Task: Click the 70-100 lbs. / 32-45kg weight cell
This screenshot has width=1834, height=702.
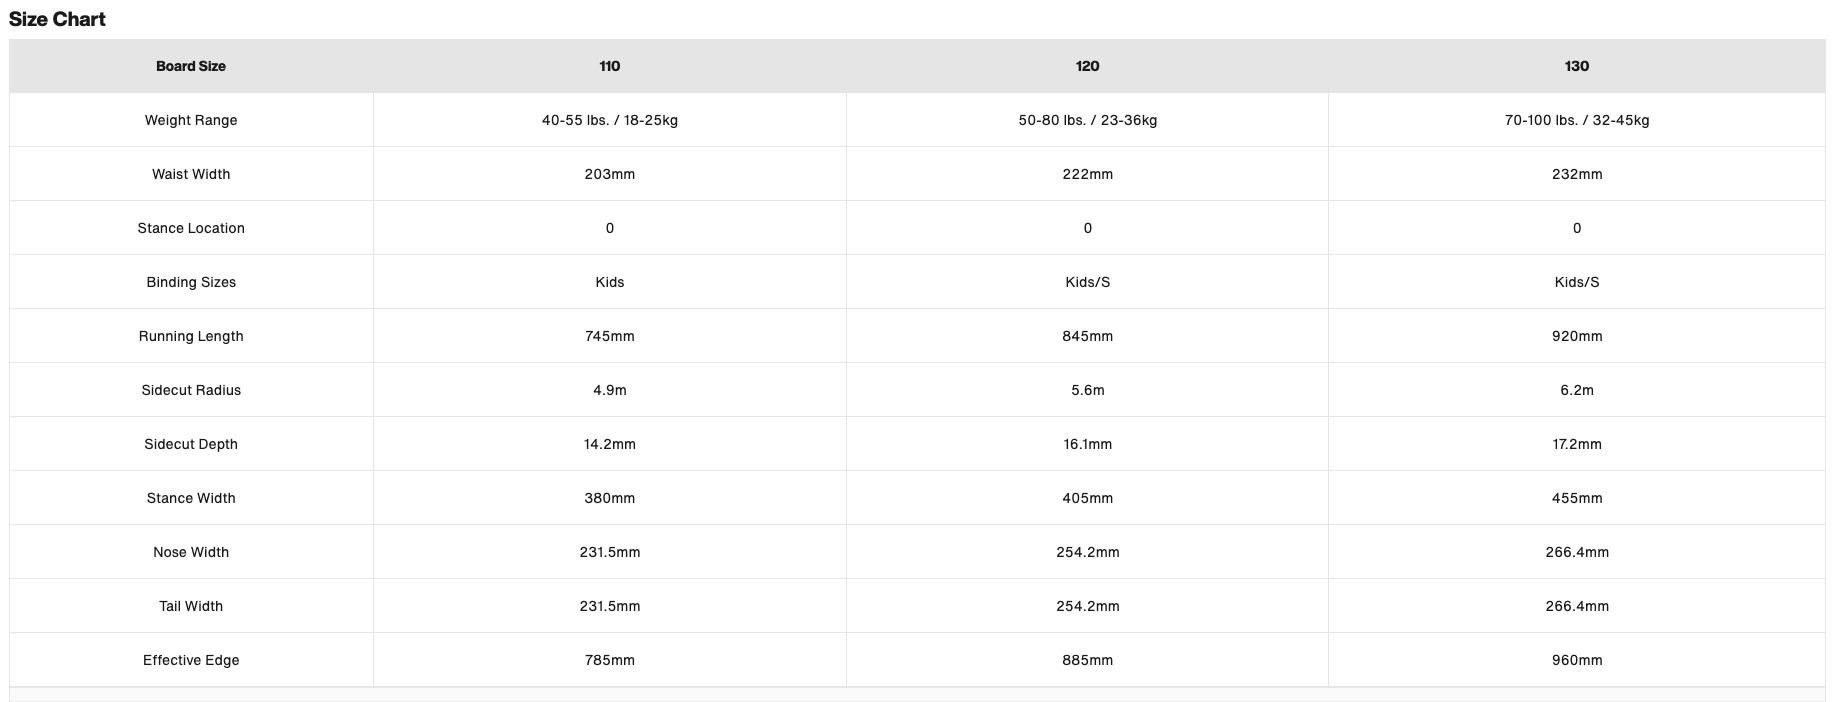Action: (x=1576, y=120)
